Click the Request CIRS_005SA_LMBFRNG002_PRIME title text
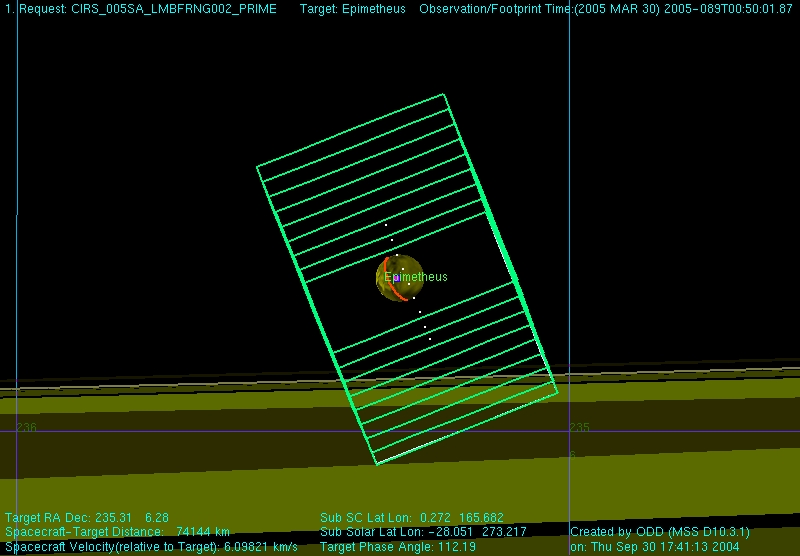This screenshot has width=800, height=556. pyautogui.click(x=141, y=9)
